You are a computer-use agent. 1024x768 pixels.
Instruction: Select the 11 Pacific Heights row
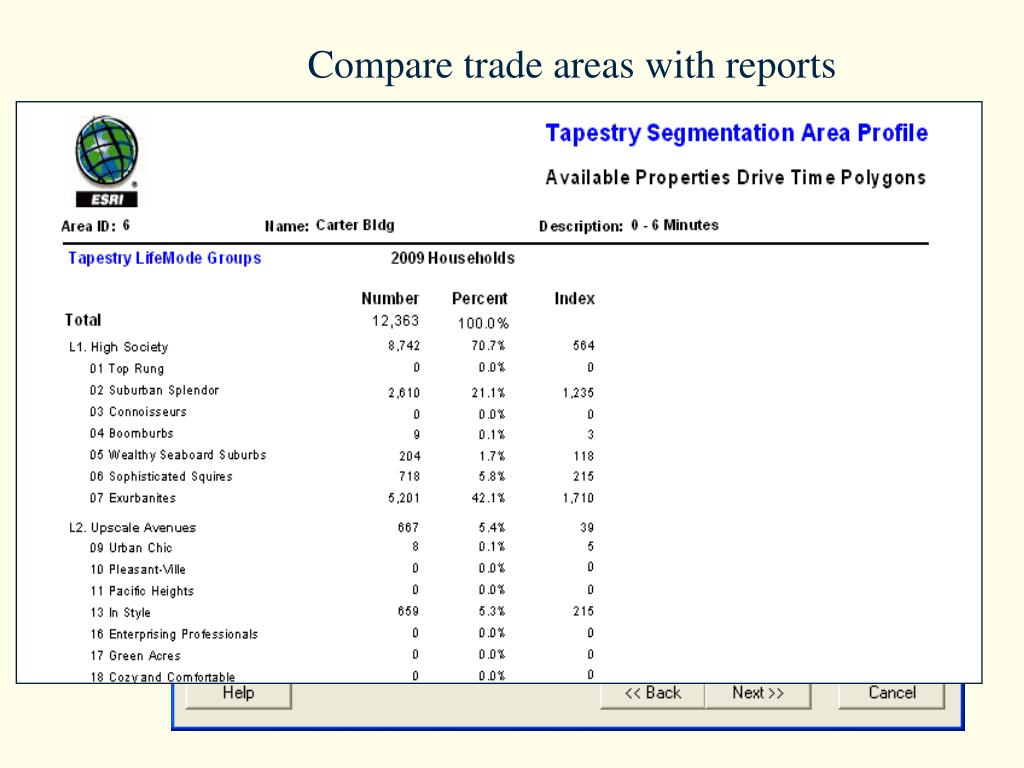click(x=342, y=590)
